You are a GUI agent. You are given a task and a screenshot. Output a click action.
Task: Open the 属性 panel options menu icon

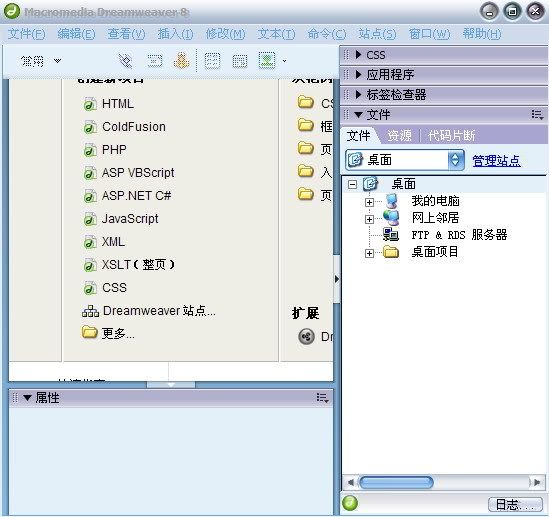point(322,398)
